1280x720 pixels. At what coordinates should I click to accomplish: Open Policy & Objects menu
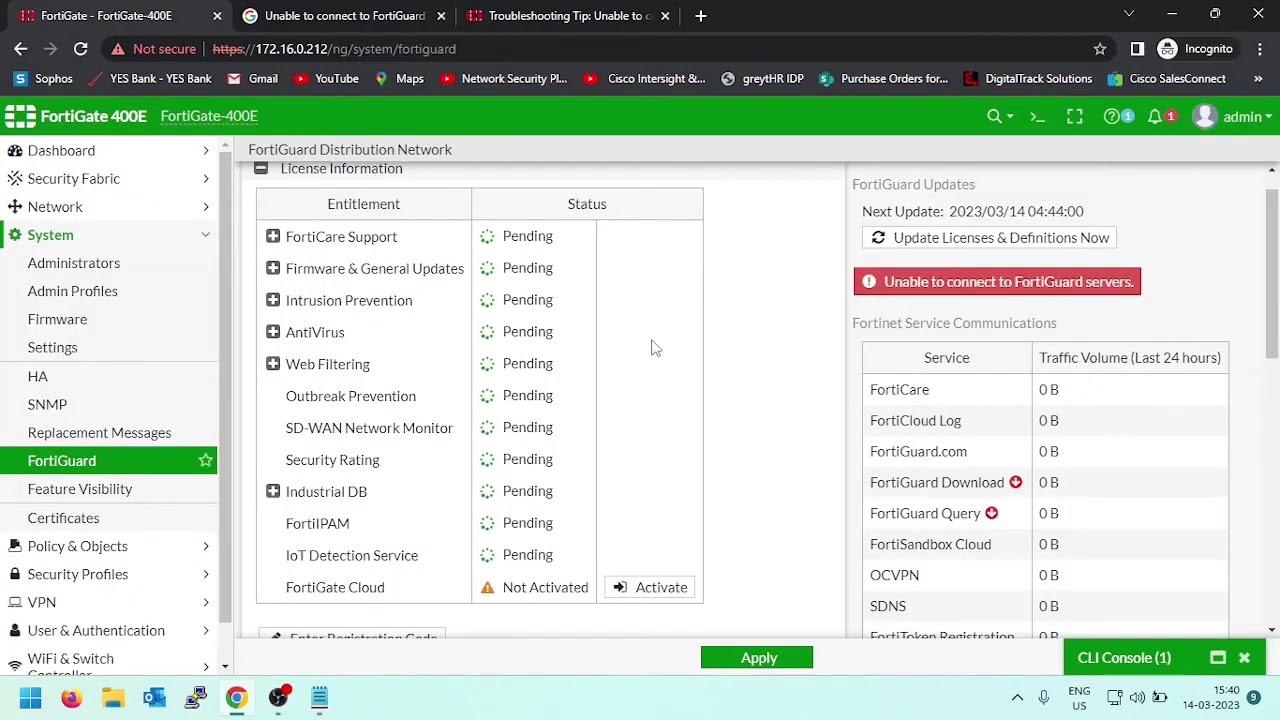coord(108,546)
